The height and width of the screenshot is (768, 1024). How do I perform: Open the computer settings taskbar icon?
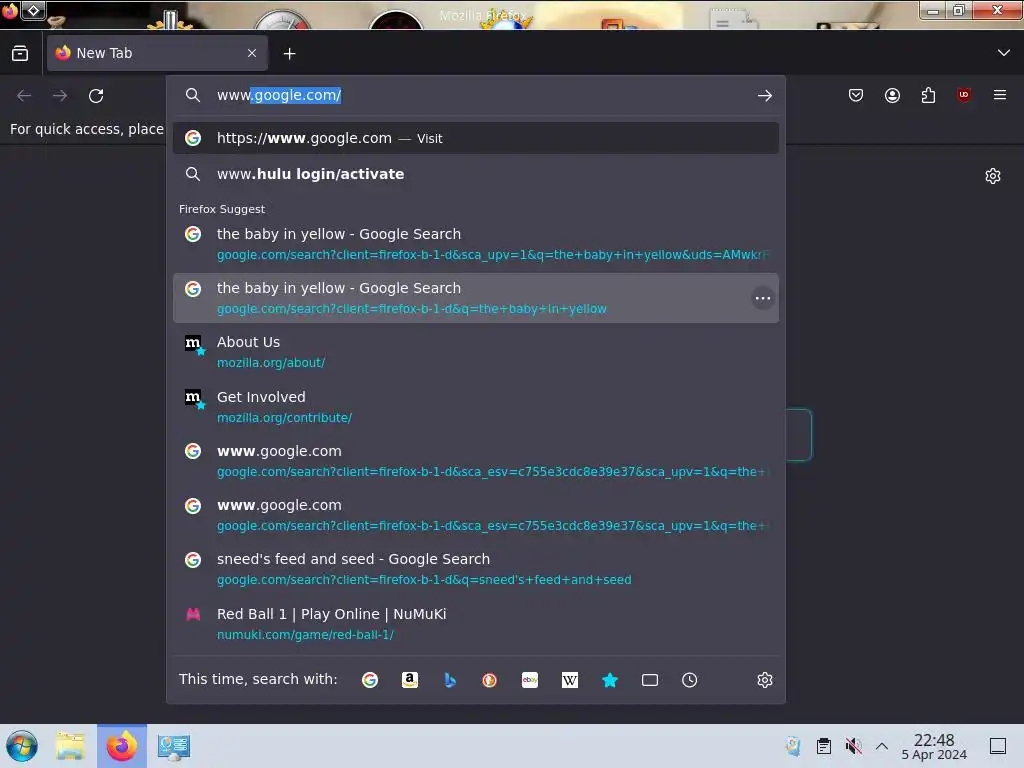click(x=174, y=747)
